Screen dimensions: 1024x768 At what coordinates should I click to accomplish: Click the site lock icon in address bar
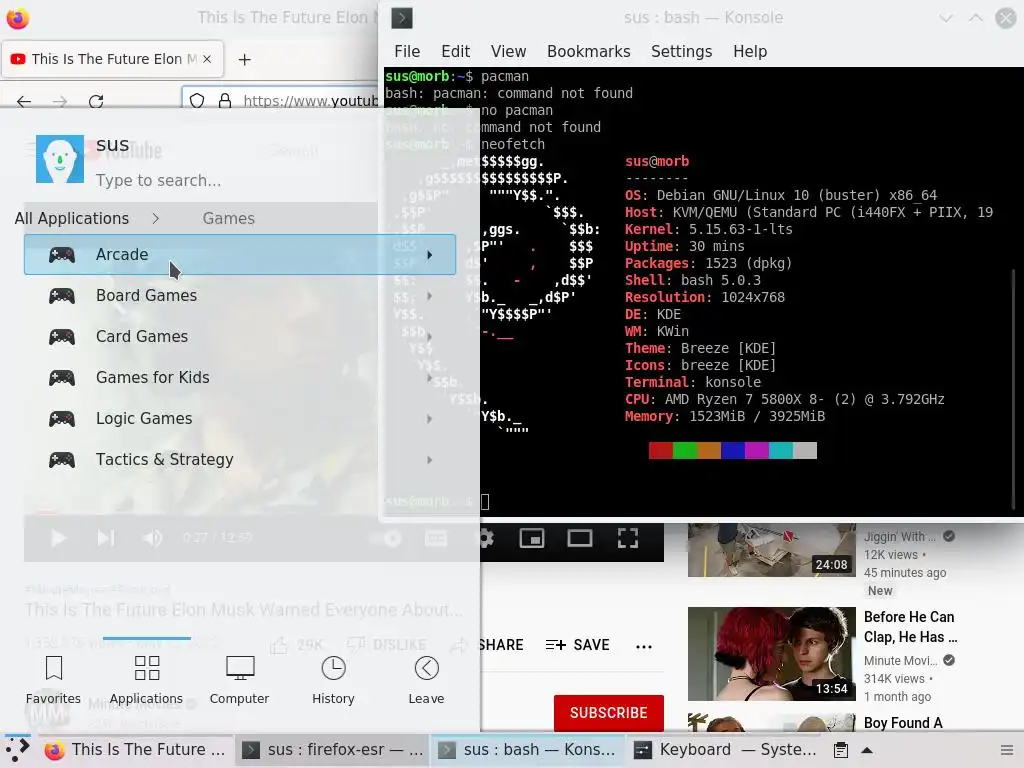coord(225,101)
